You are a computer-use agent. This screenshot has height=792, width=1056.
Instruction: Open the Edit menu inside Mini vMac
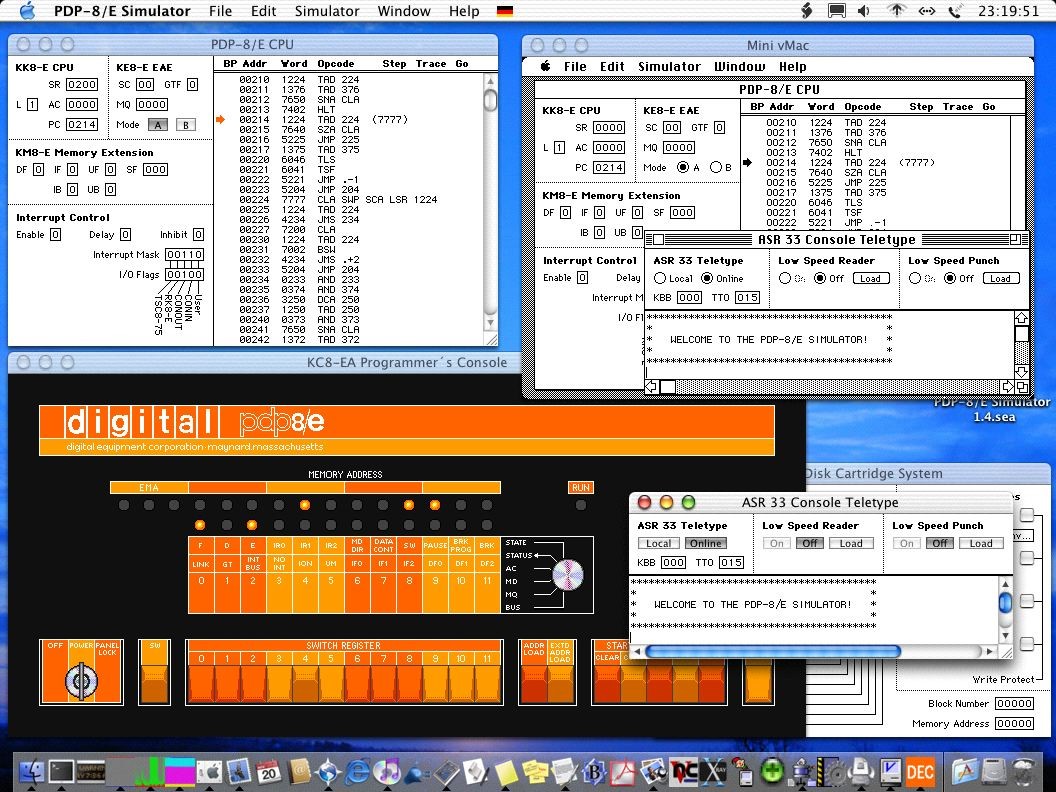click(612, 66)
